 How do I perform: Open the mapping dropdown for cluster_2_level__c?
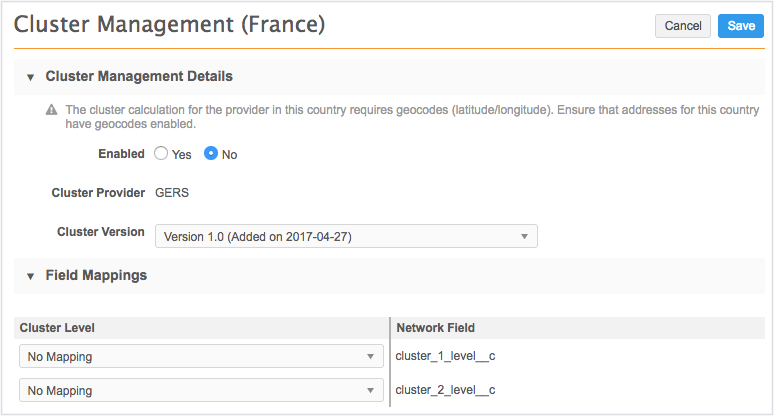tap(201, 390)
